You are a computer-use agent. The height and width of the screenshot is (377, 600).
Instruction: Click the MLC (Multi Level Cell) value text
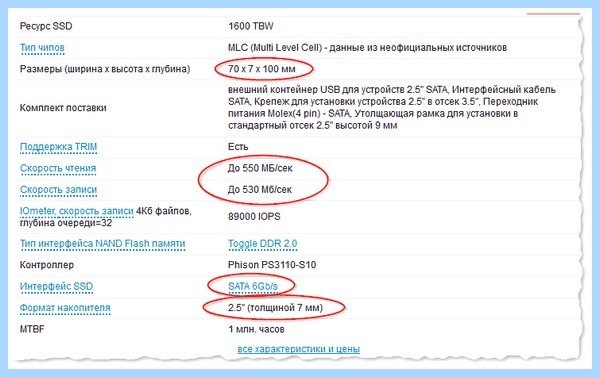tap(367, 48)
